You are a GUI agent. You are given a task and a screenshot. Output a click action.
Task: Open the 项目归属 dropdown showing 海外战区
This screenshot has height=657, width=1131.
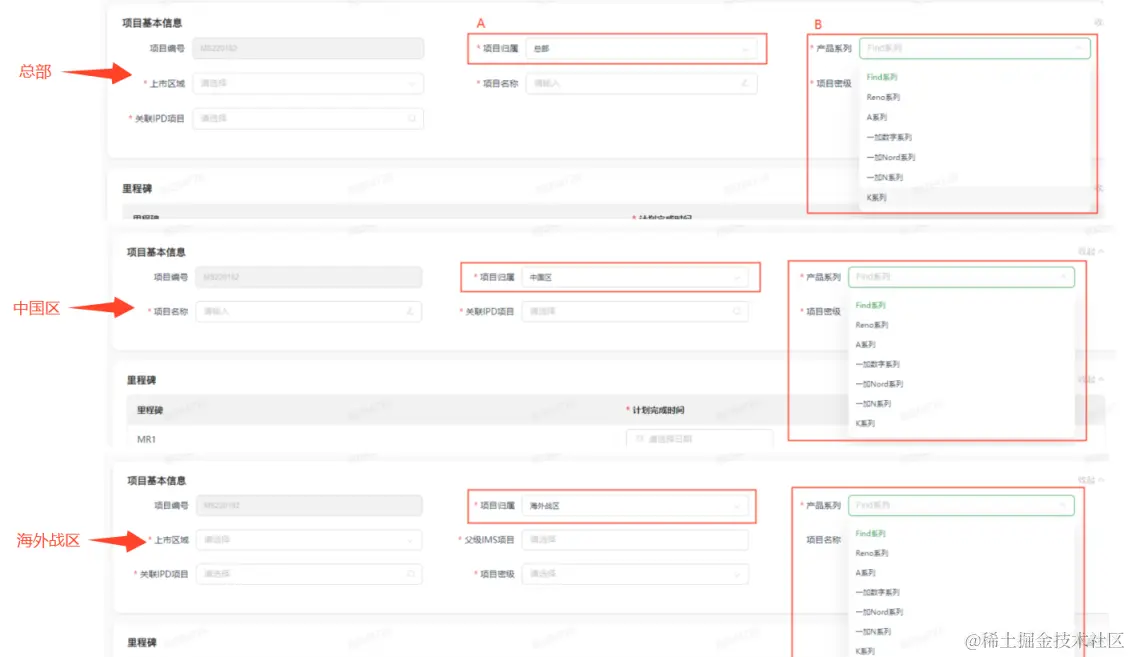coord(635,506)
